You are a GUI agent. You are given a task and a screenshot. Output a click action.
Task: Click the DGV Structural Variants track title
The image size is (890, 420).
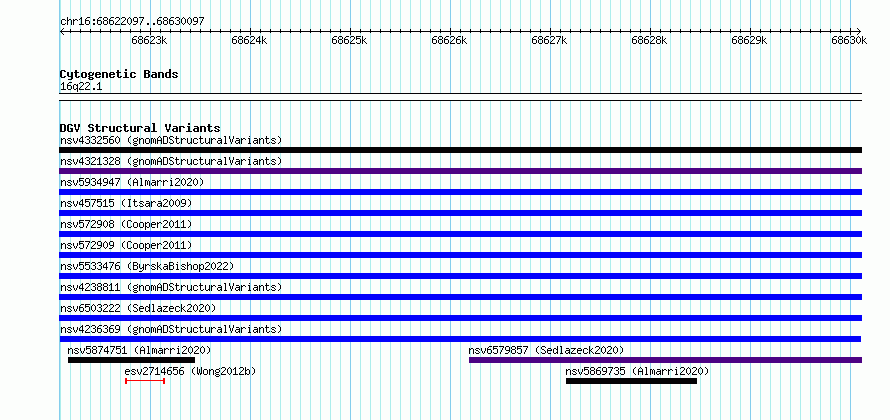pyautogui.click(x=140, y=128)
